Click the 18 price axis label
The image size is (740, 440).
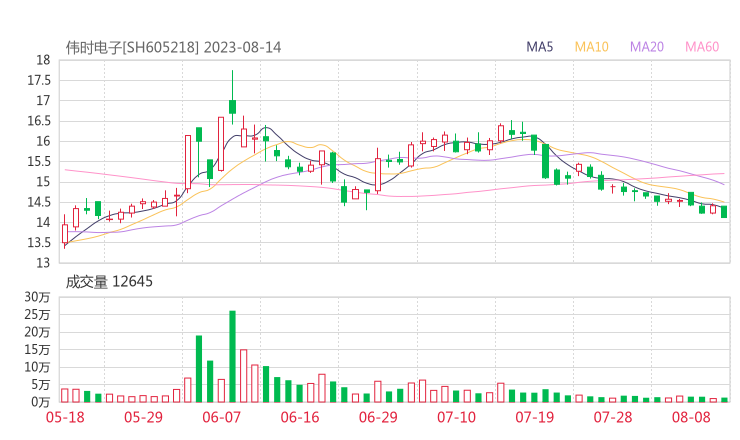point(43,60)
